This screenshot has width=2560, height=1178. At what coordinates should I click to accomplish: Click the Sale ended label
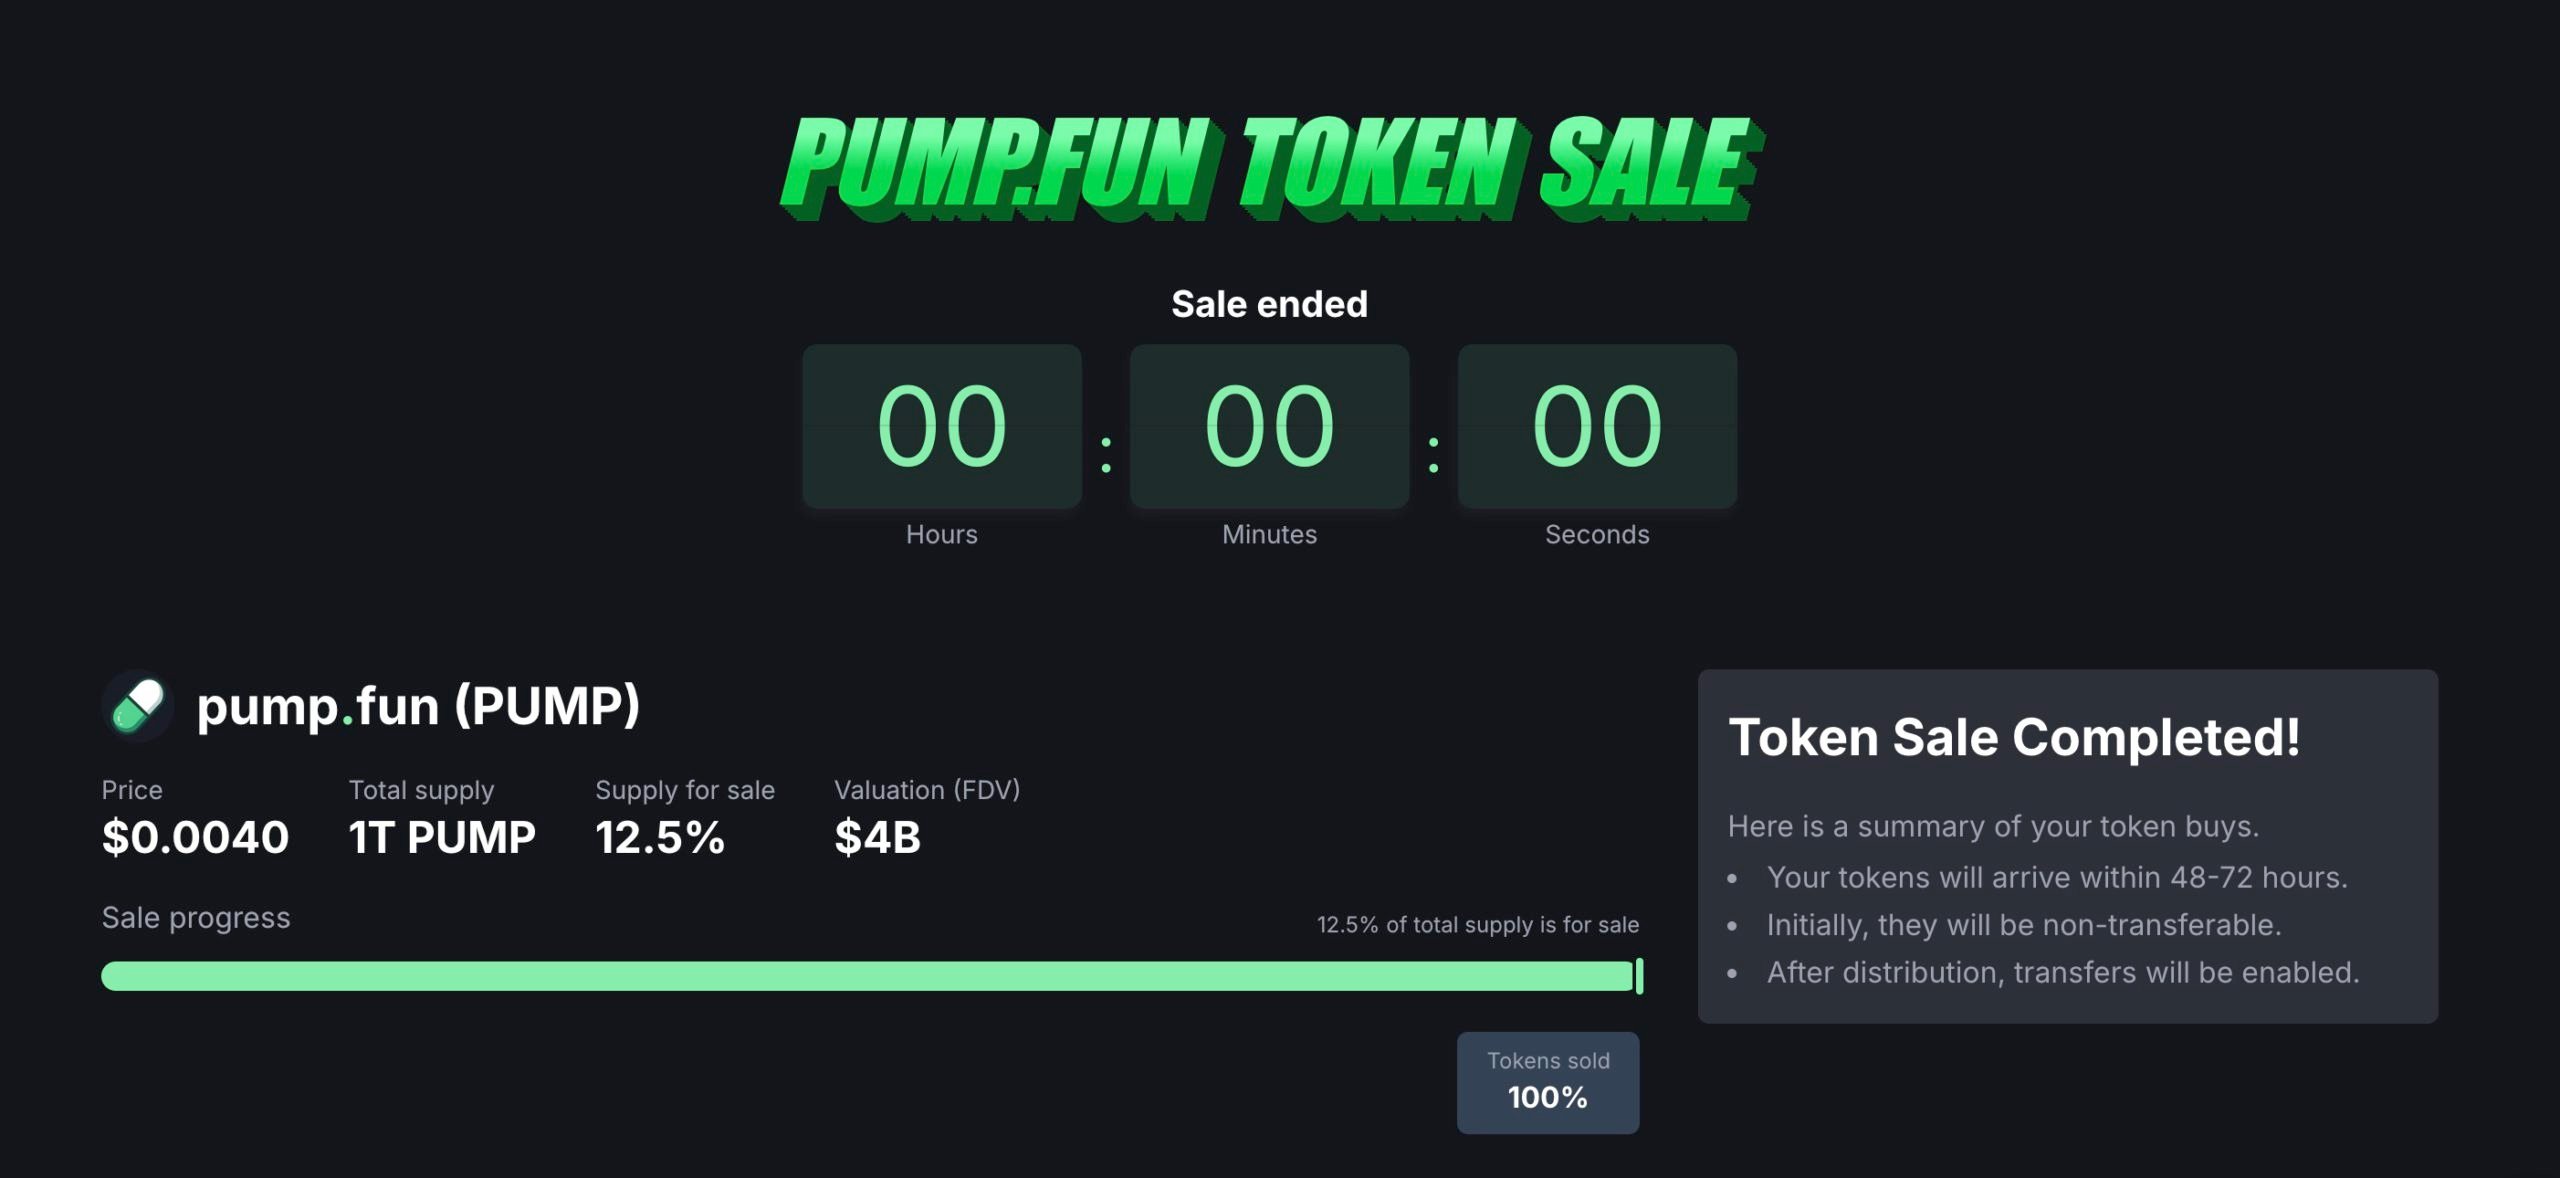pyautogui.click(x=1270, y=304)
